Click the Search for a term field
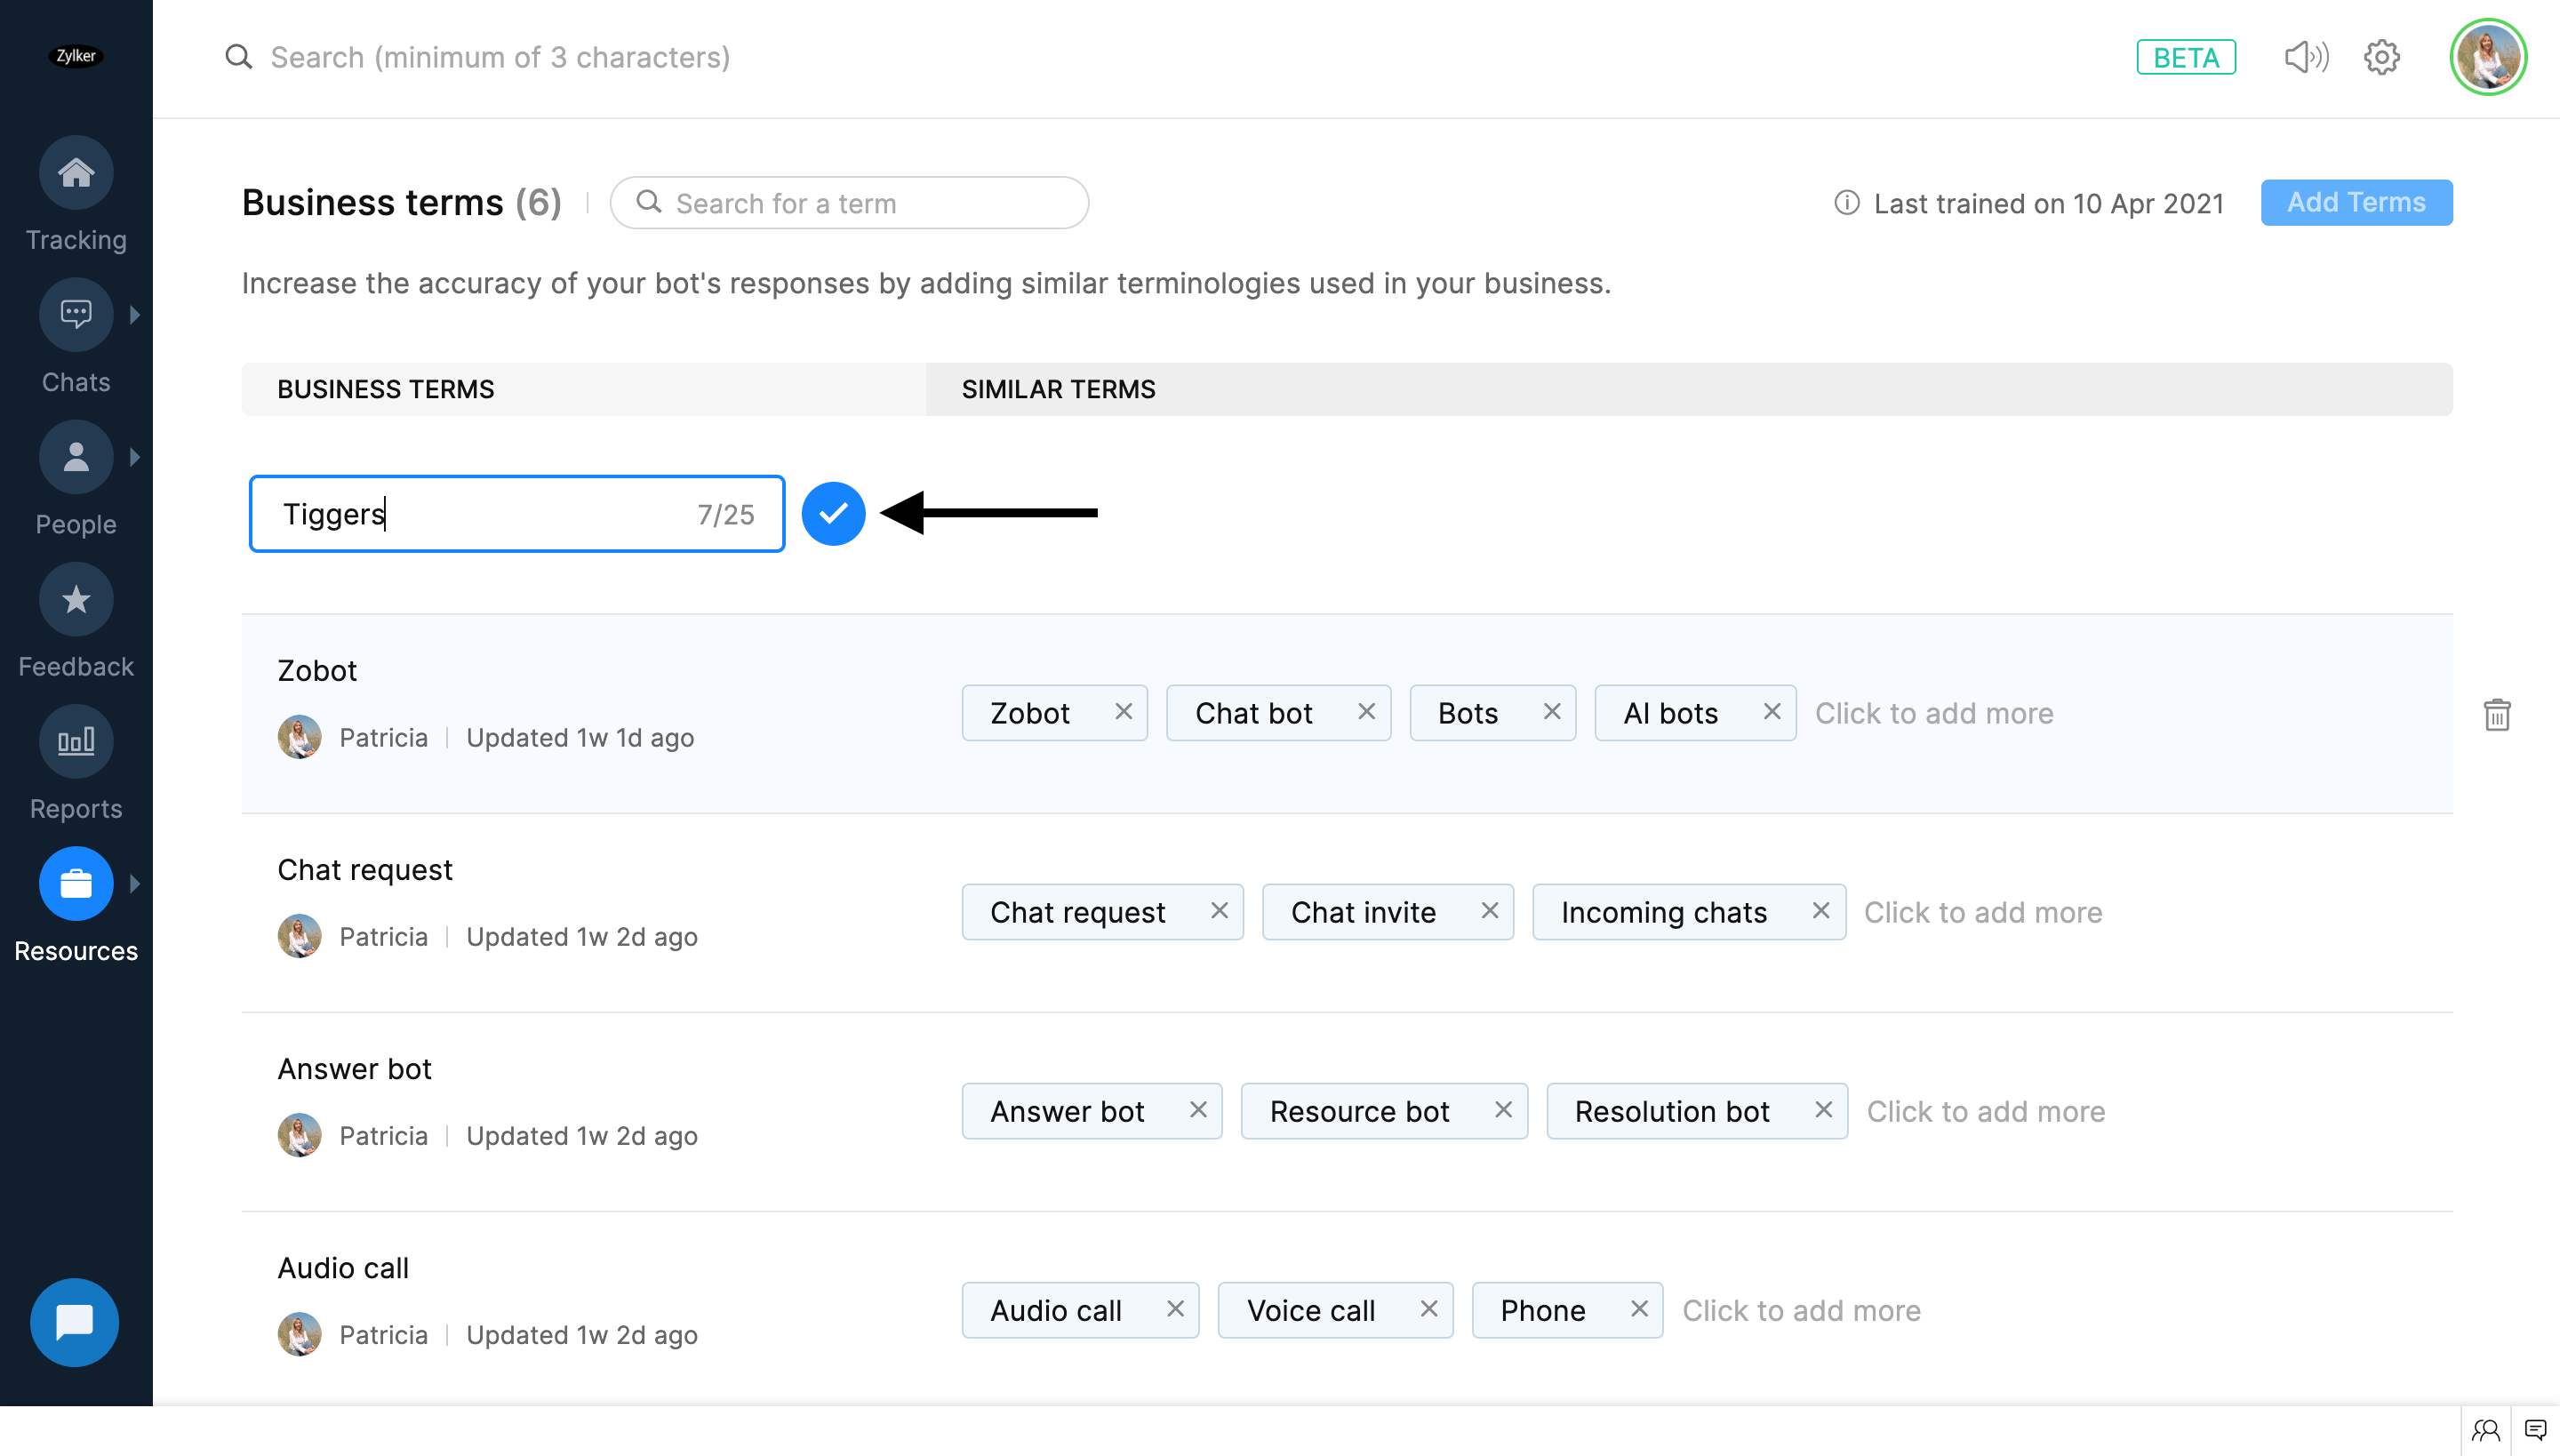This screenshot has width=2560, height=1456. pyautogui.click(x=850, y=203)
